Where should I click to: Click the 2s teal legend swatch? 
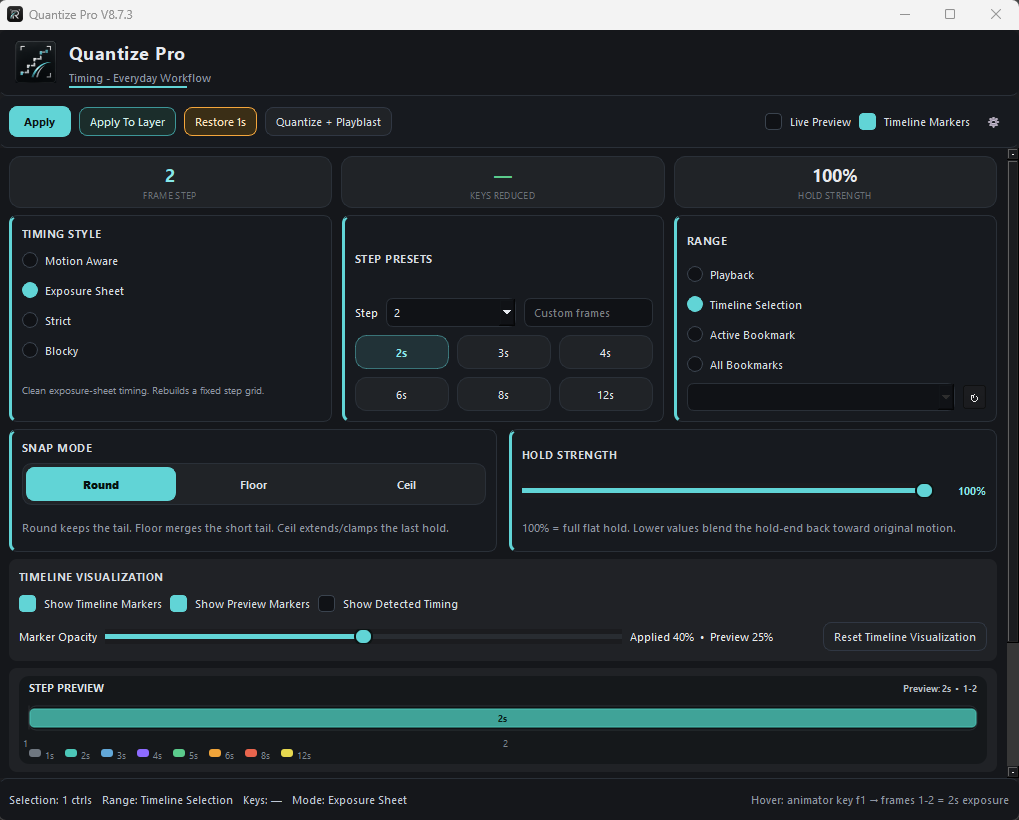pyautogui.click(x=71, y=753)
